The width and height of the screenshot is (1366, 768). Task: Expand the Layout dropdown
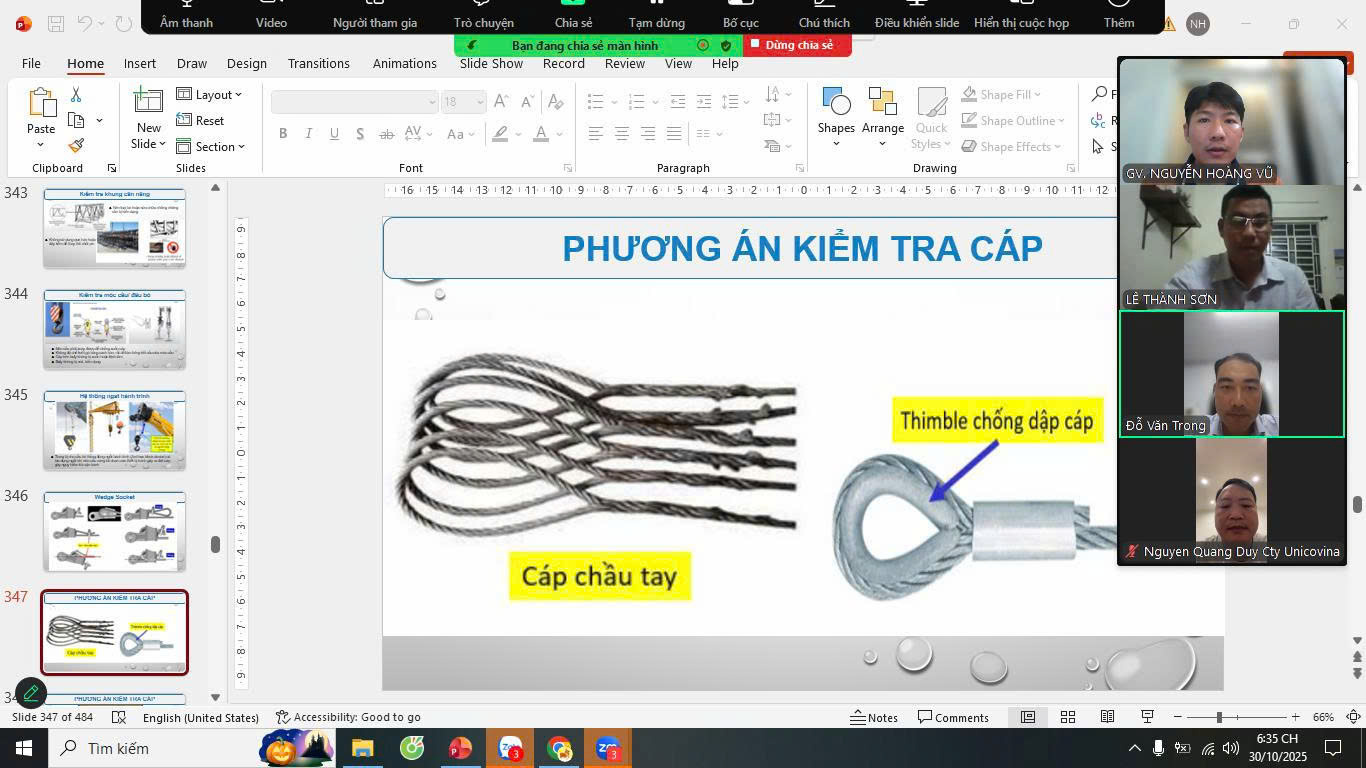pos(210,94)
